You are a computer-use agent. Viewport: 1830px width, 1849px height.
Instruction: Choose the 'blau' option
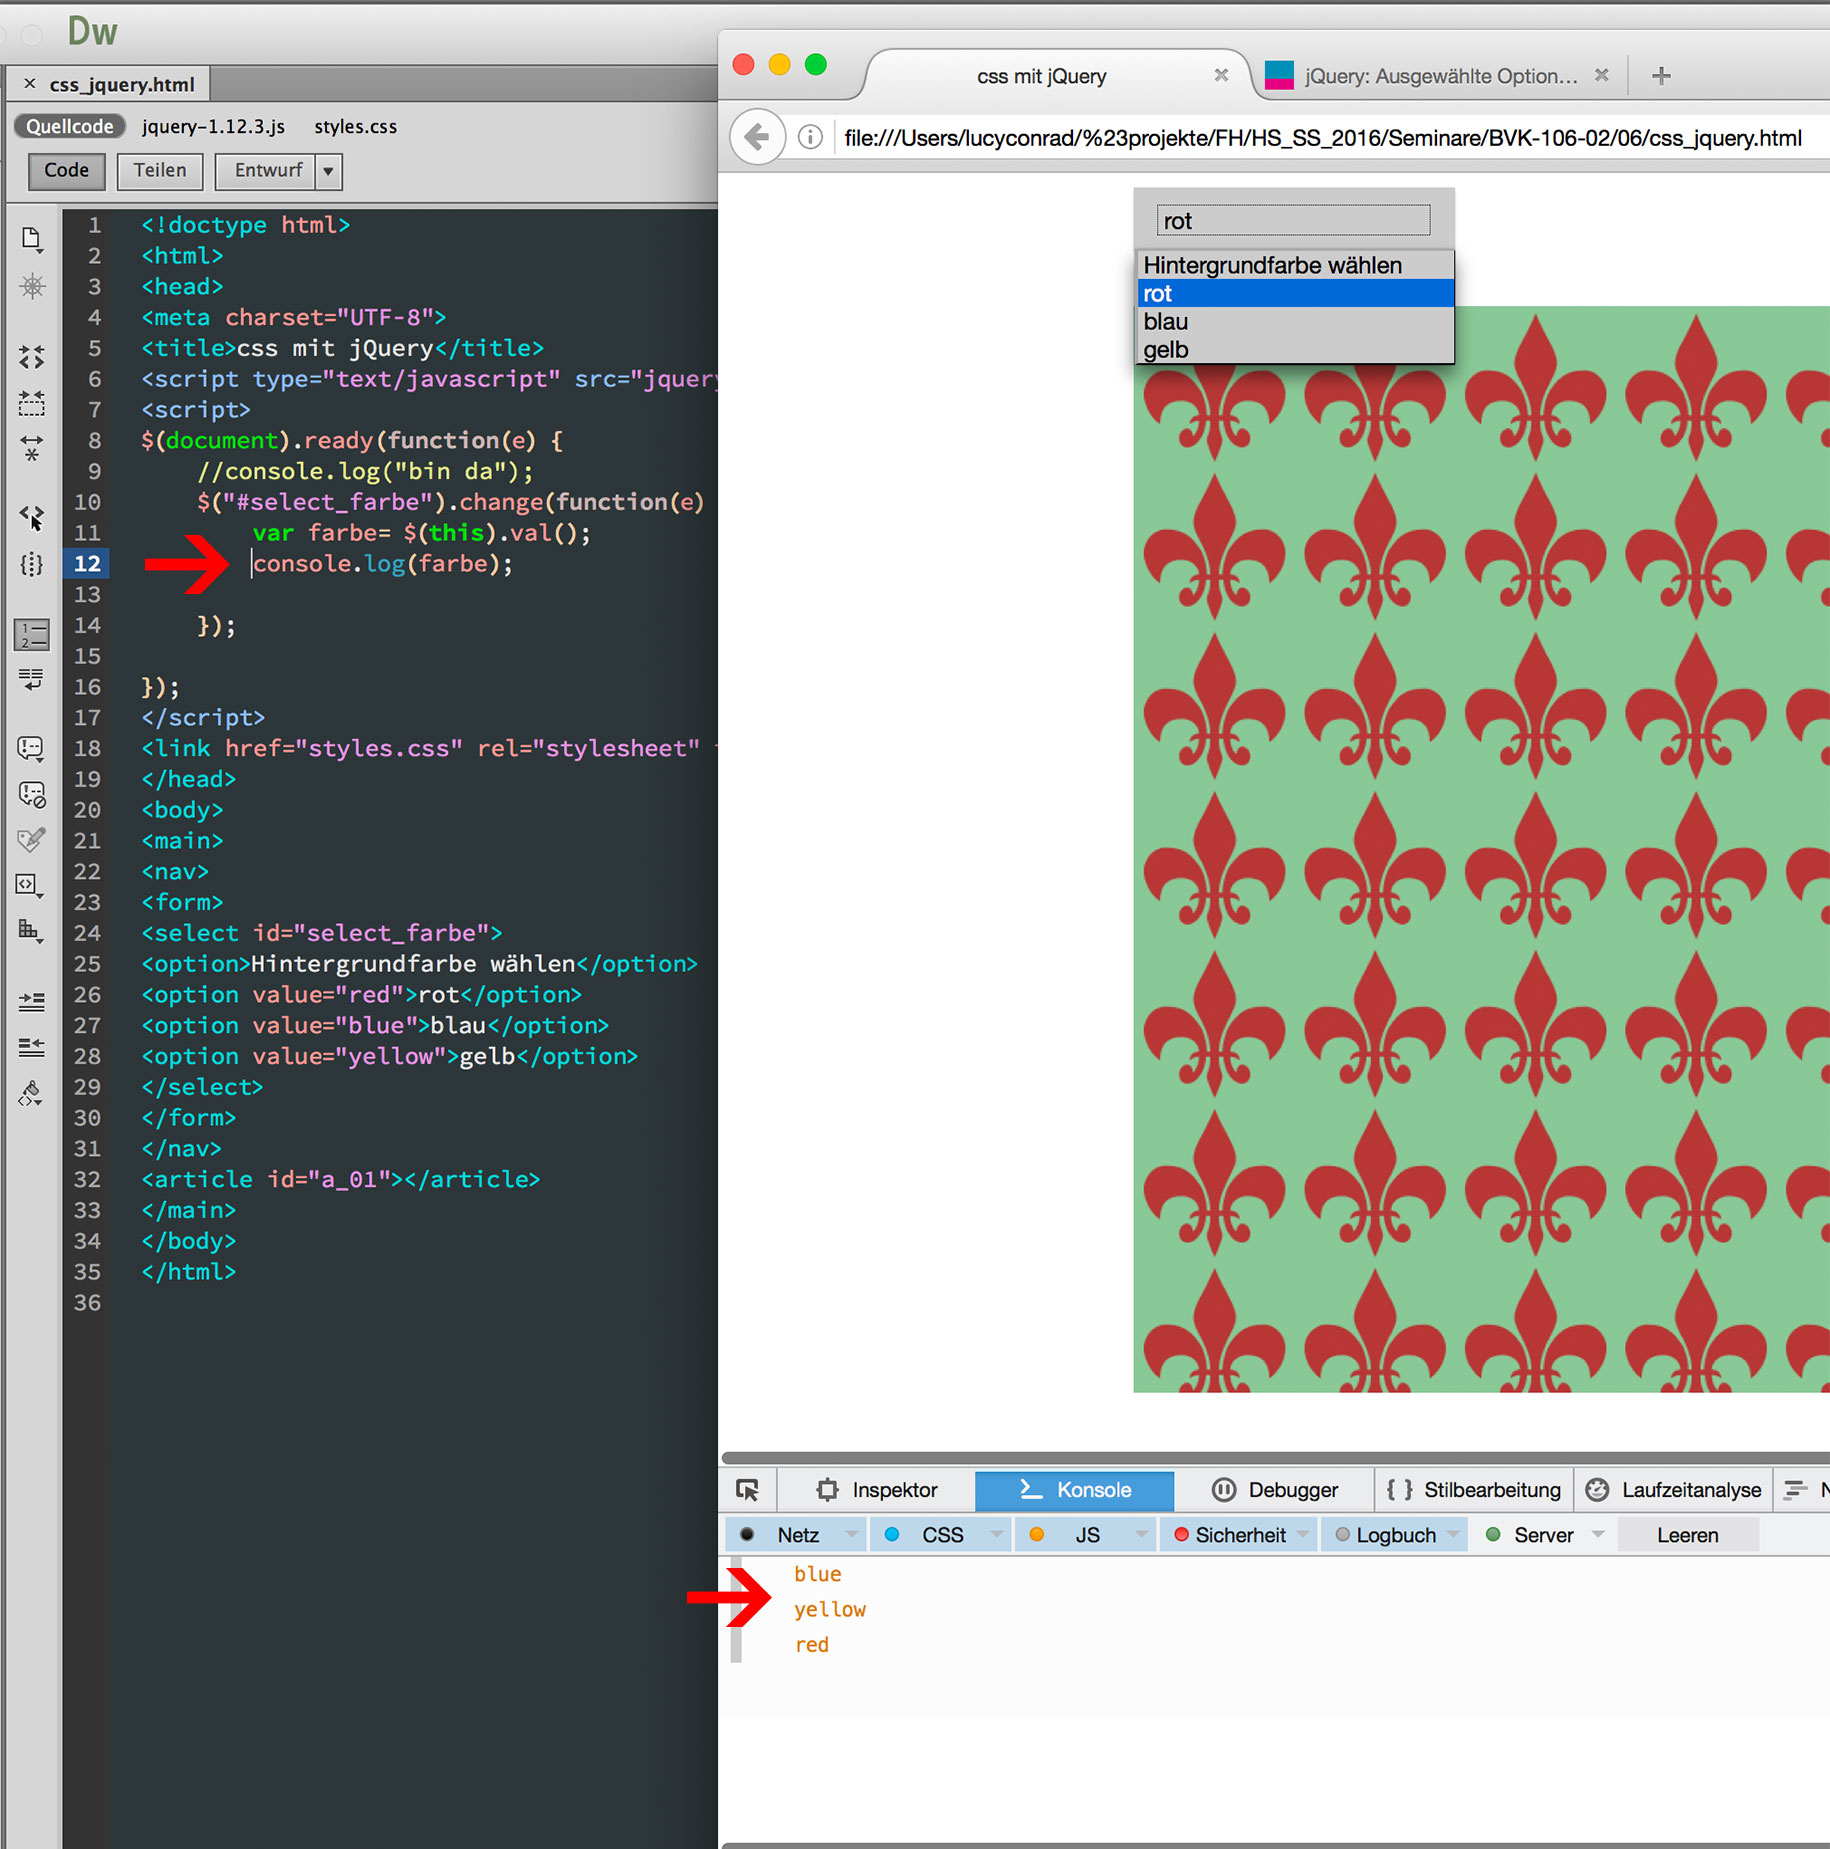1295,321
